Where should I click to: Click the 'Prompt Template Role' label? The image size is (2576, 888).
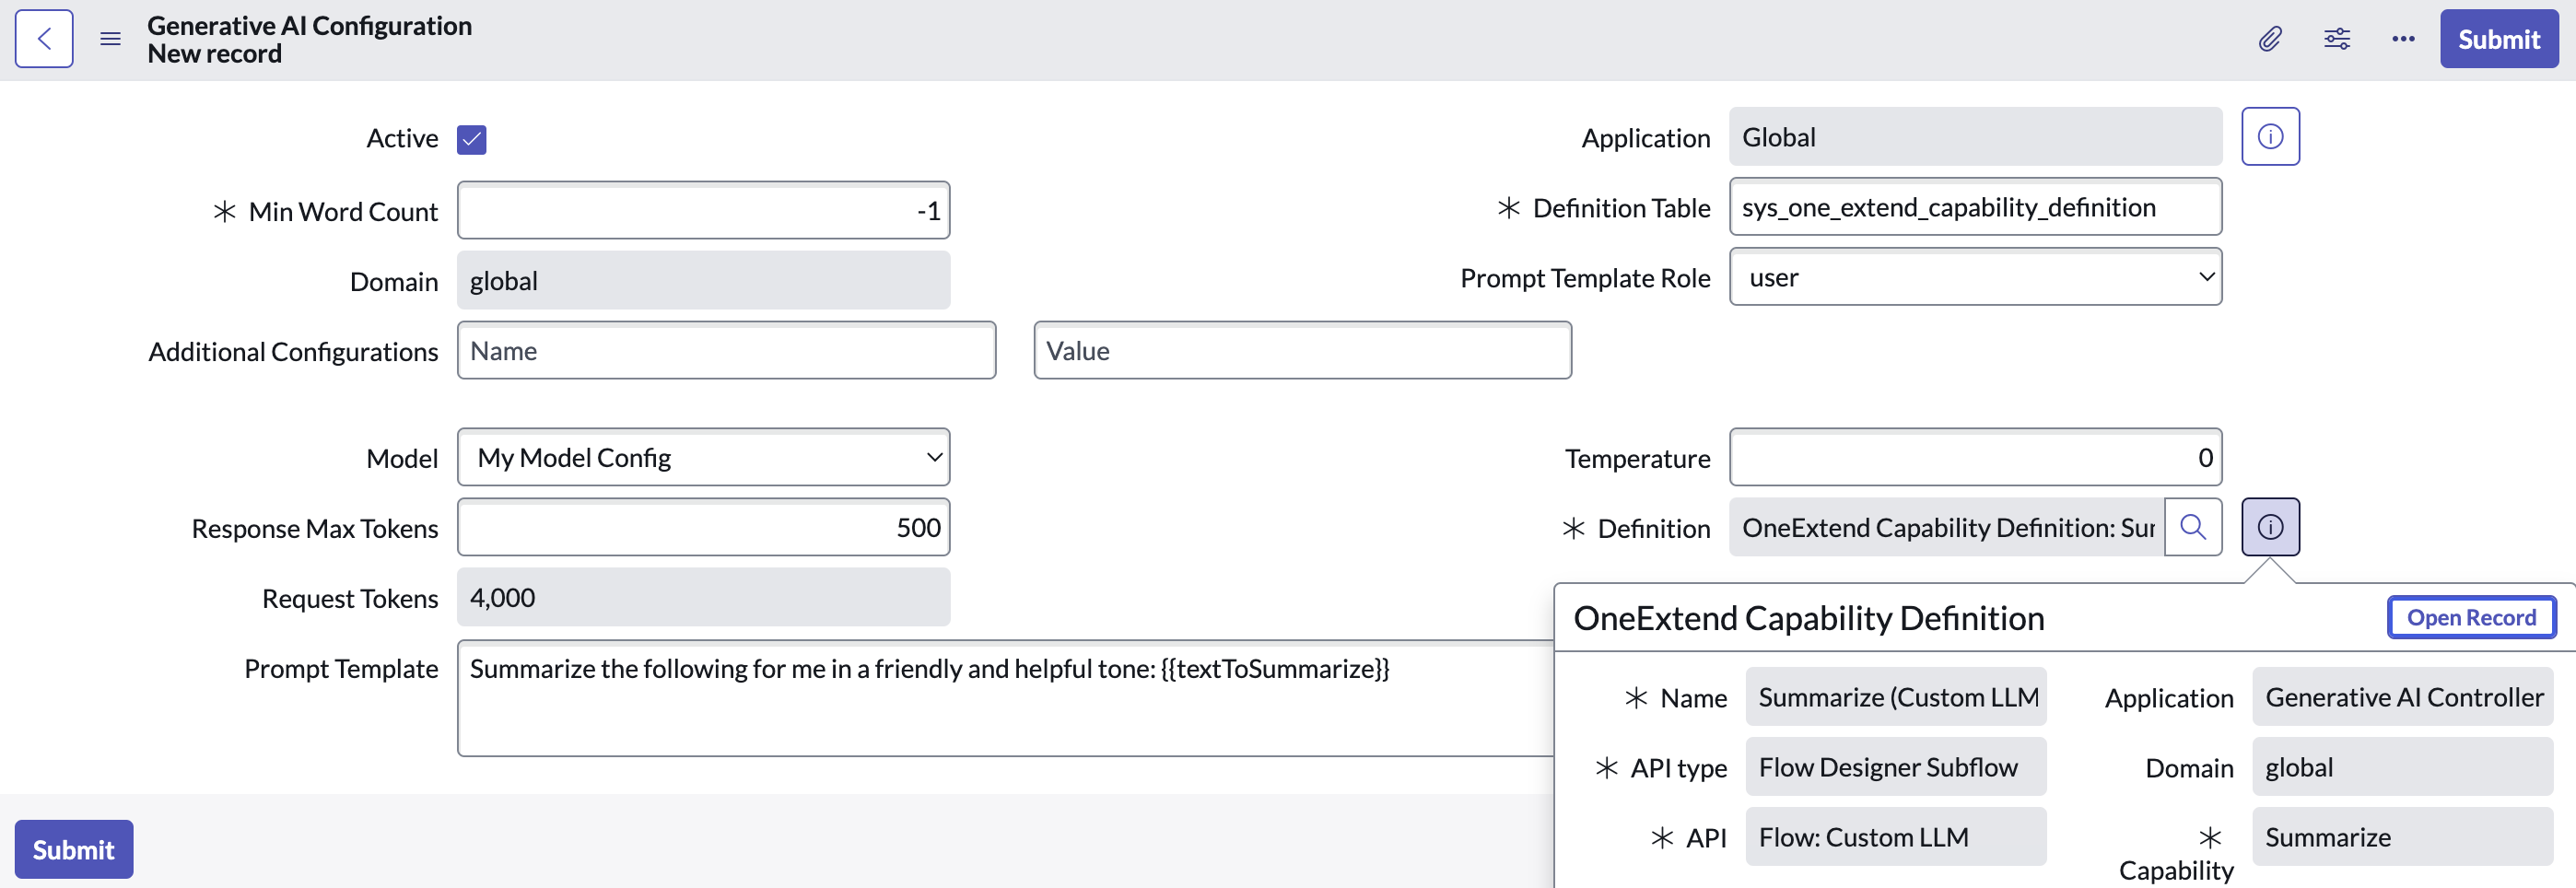[1585, 278]
